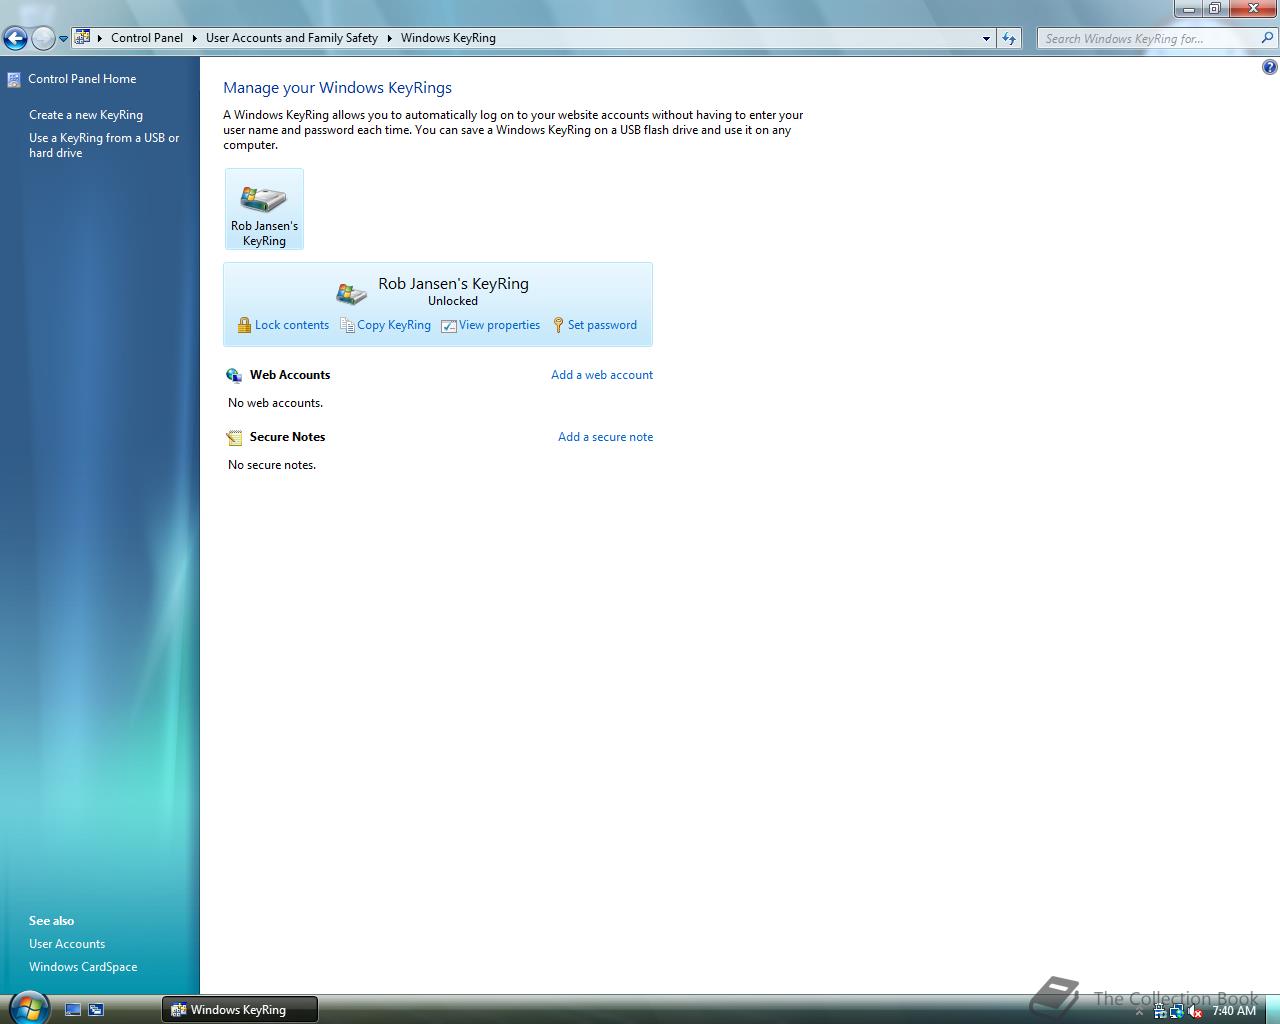The image size is (1280, 1024).
Task: Click the 'See also' label
Action: 51,921
